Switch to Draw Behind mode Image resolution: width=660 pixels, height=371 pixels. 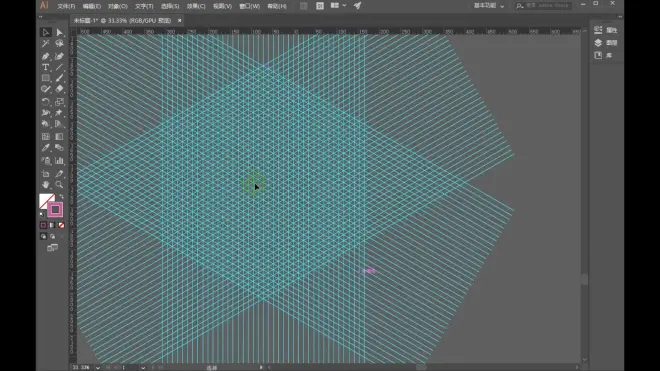click(x=52, y=236)
